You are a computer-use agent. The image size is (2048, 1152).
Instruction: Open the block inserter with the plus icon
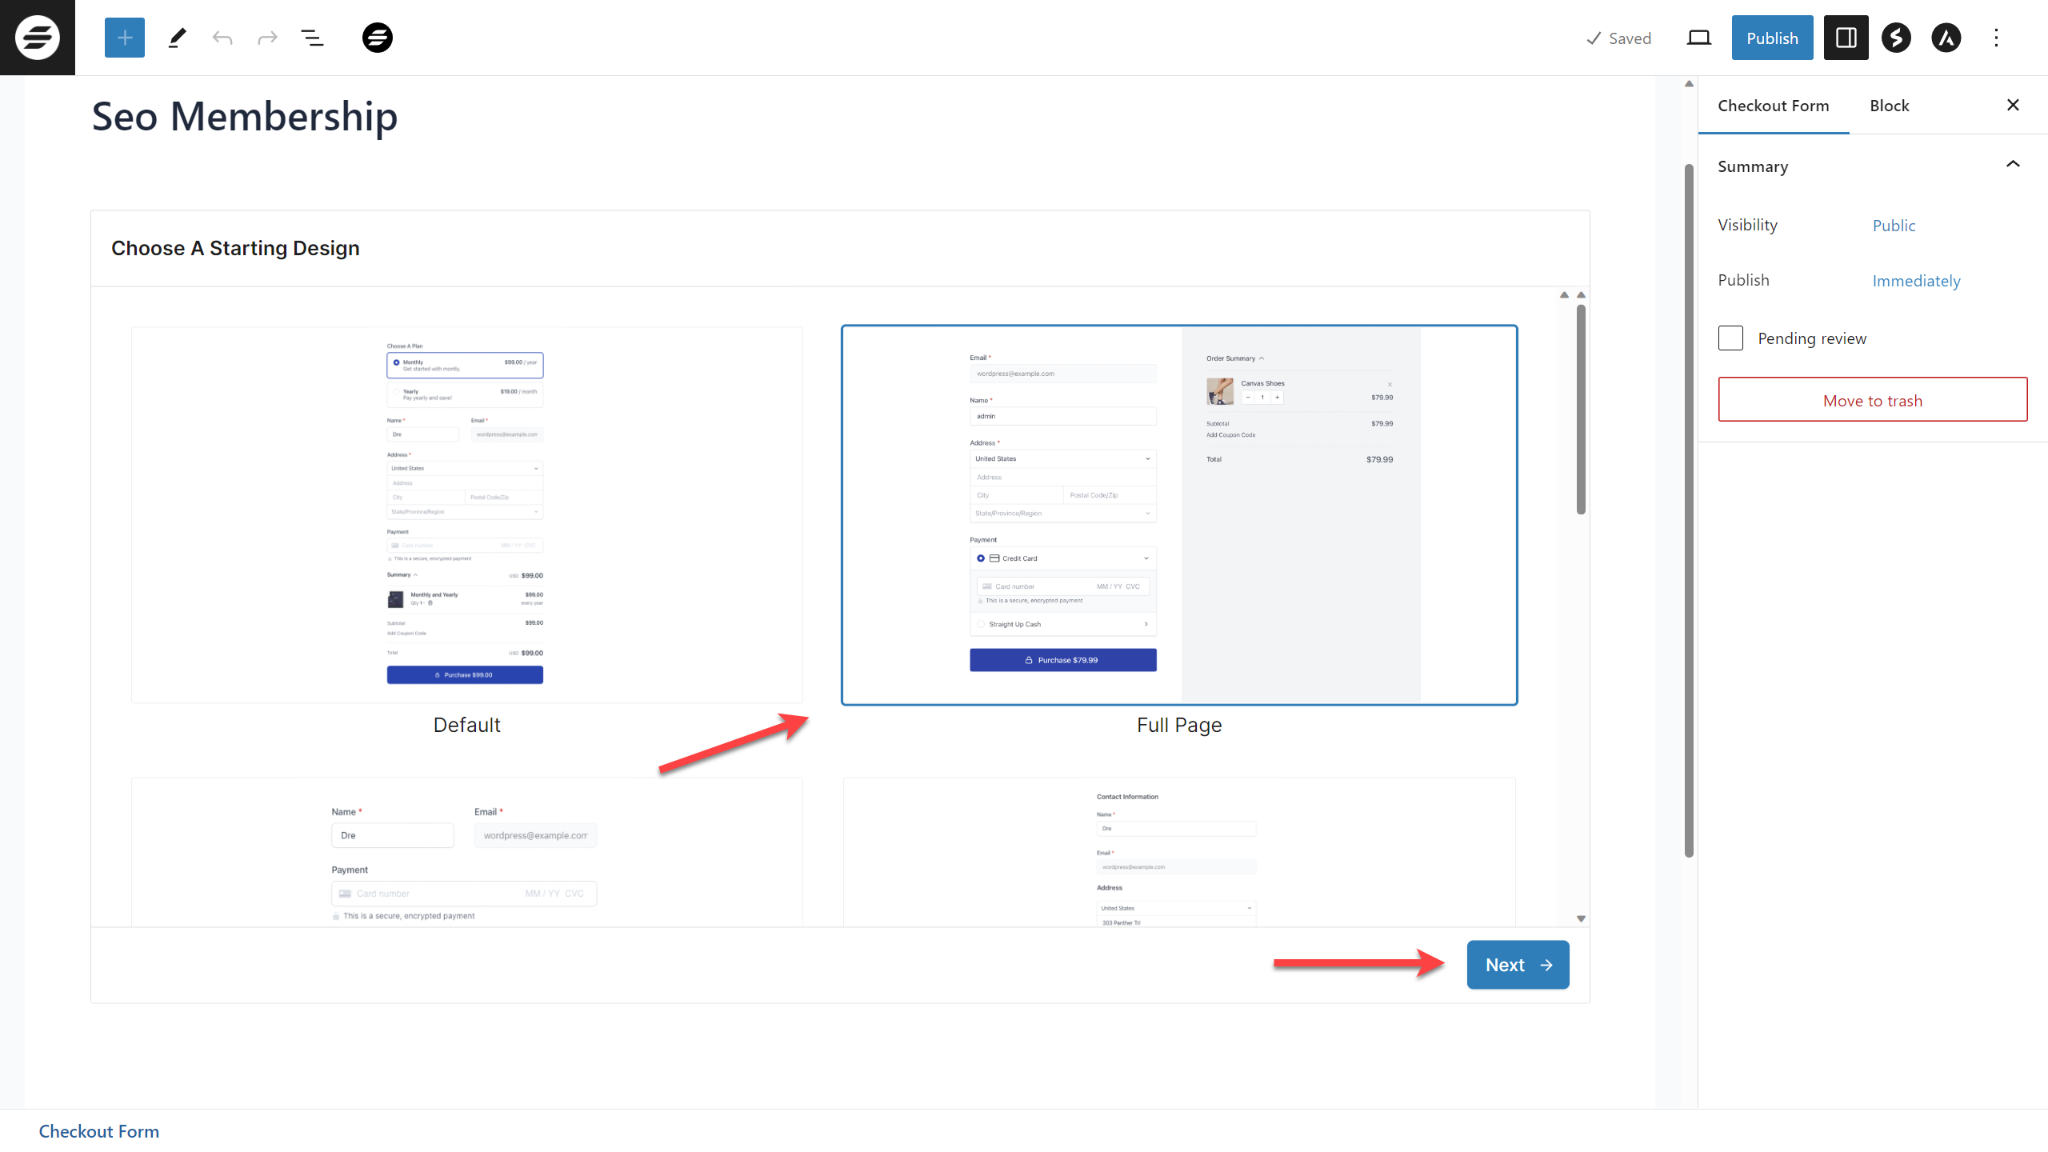coord(124,37)
